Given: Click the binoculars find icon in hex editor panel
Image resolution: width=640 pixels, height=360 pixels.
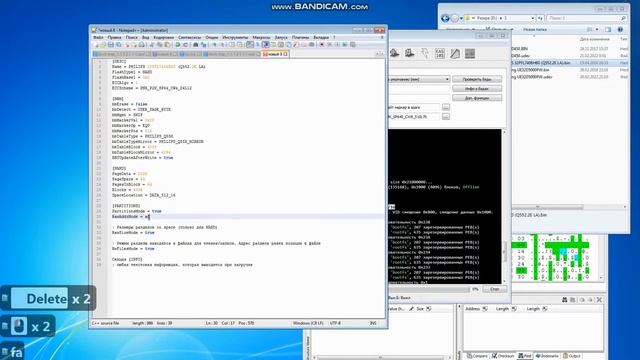Looking at the screenshot, I should pos(564,300).
